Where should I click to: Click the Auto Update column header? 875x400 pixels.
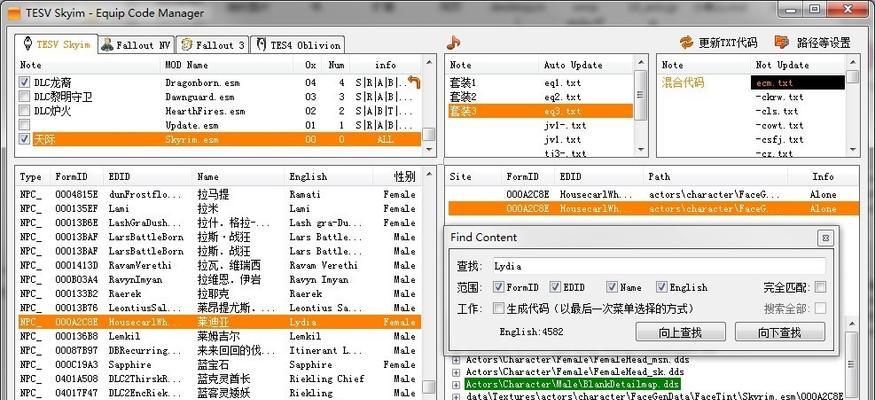[x=587, y=65]
